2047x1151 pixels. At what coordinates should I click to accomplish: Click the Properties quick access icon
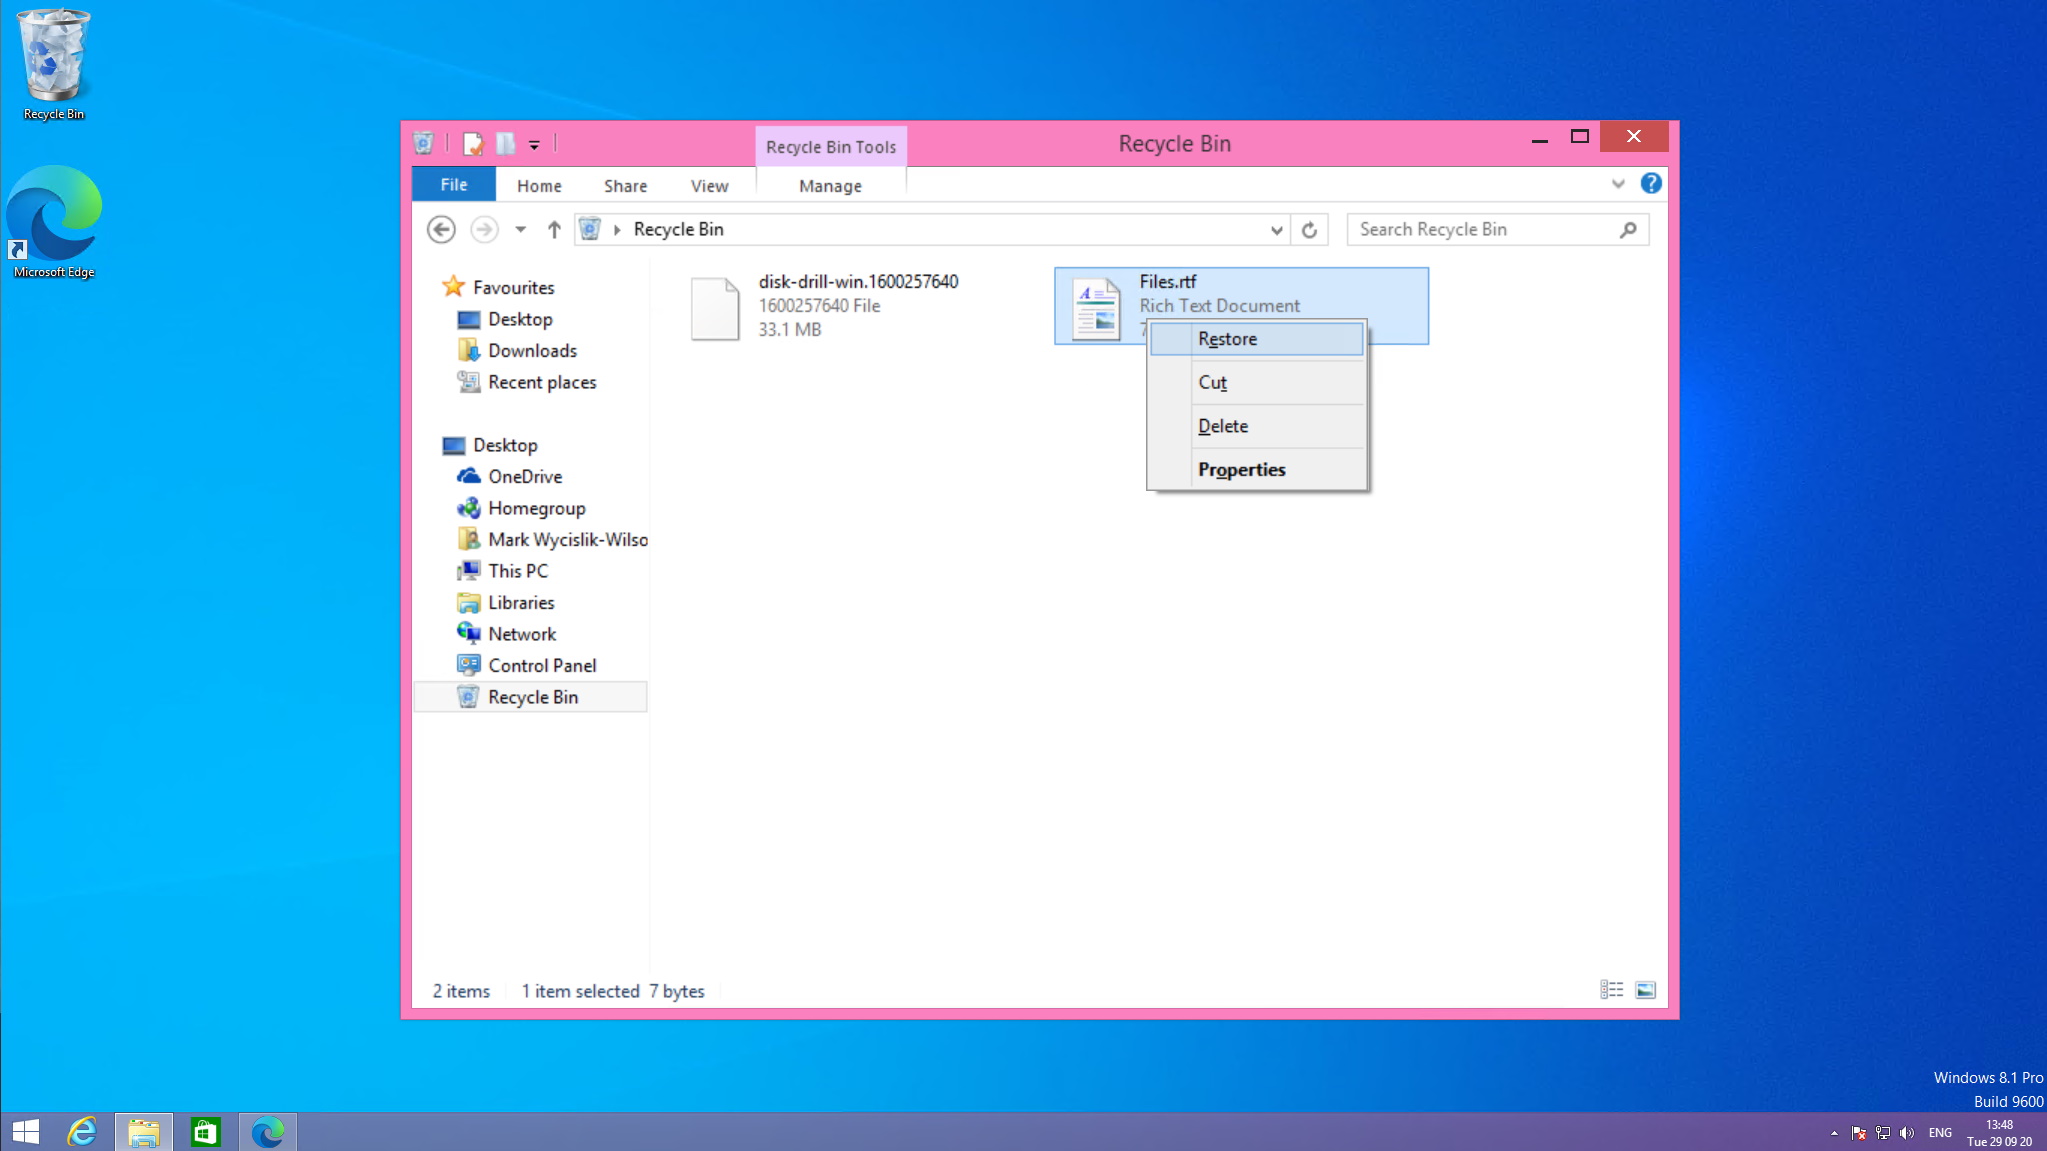473,144
